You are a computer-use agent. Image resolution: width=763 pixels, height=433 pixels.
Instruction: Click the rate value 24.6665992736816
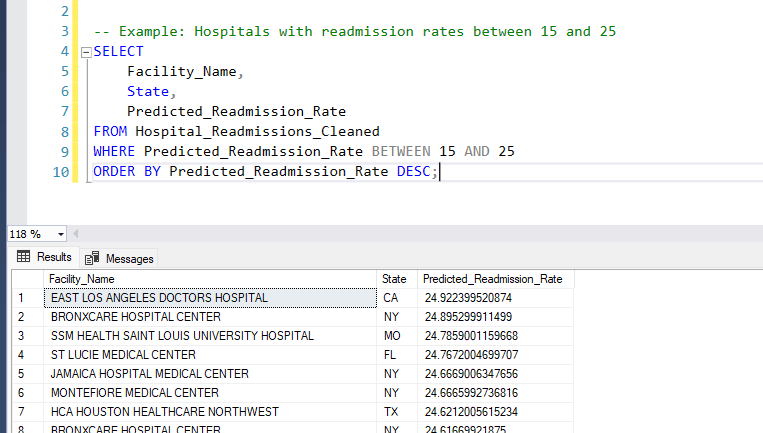pos(495,393)
